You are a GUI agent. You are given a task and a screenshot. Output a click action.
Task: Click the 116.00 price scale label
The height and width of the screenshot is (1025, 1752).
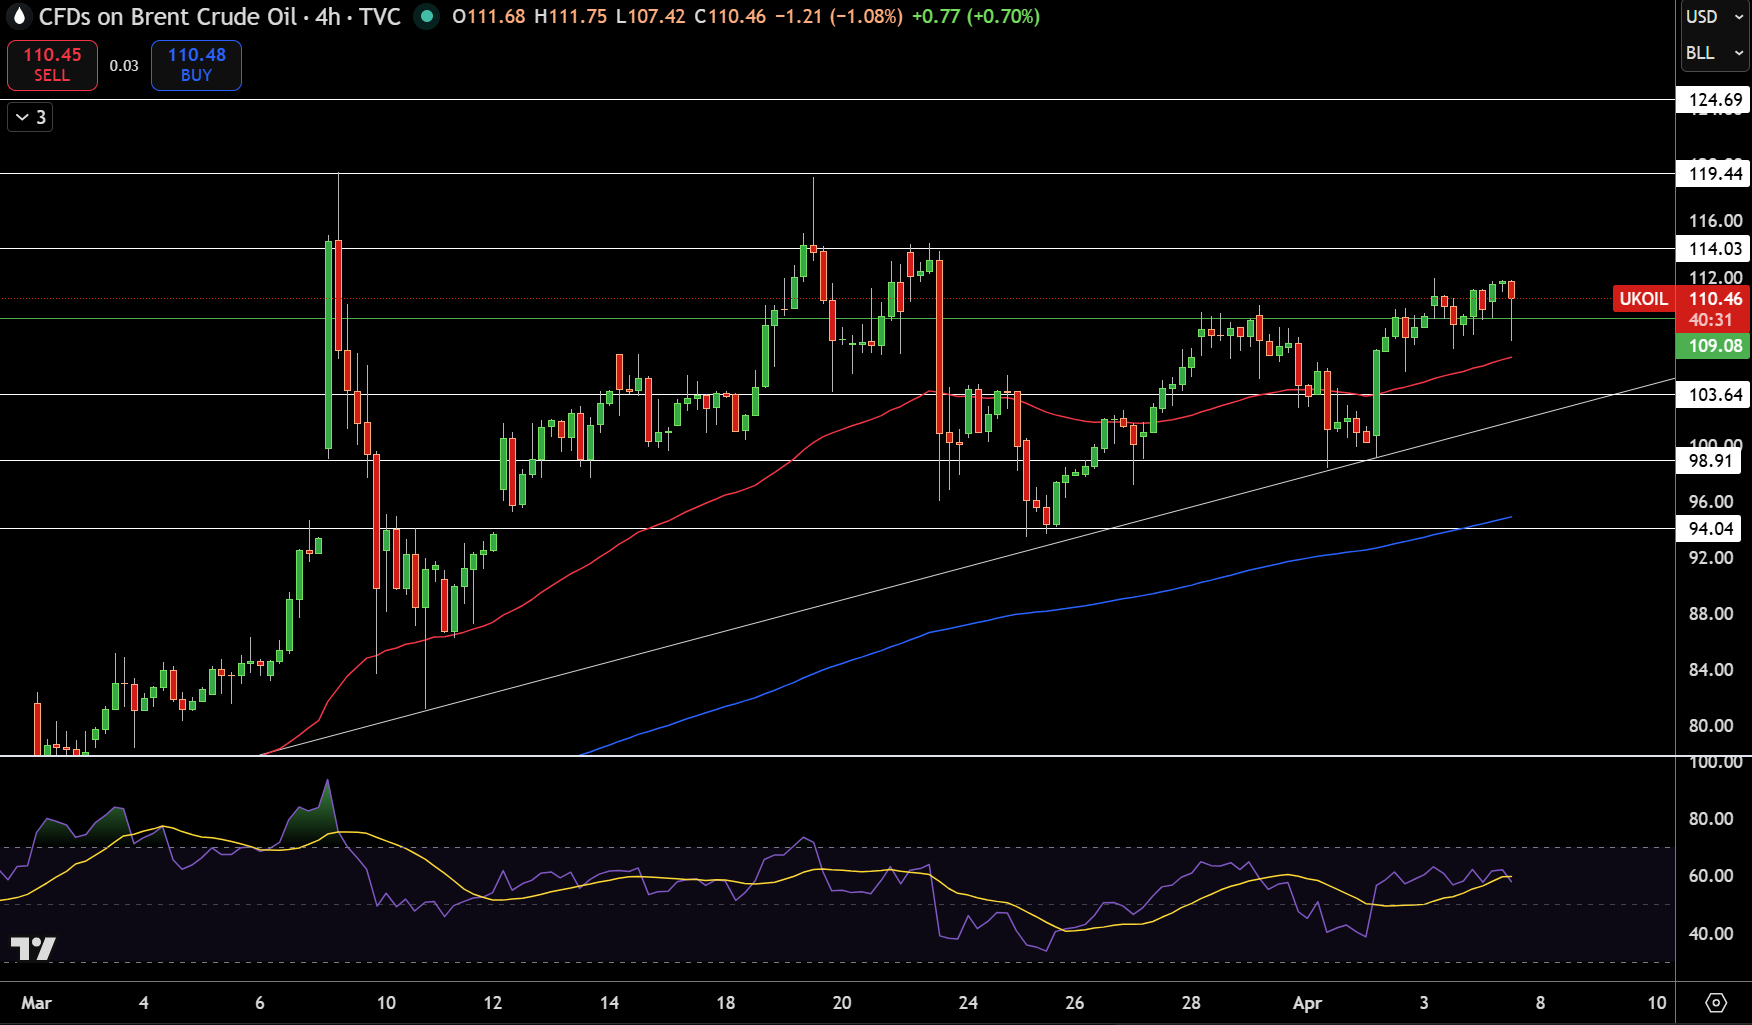[1715, 221]
